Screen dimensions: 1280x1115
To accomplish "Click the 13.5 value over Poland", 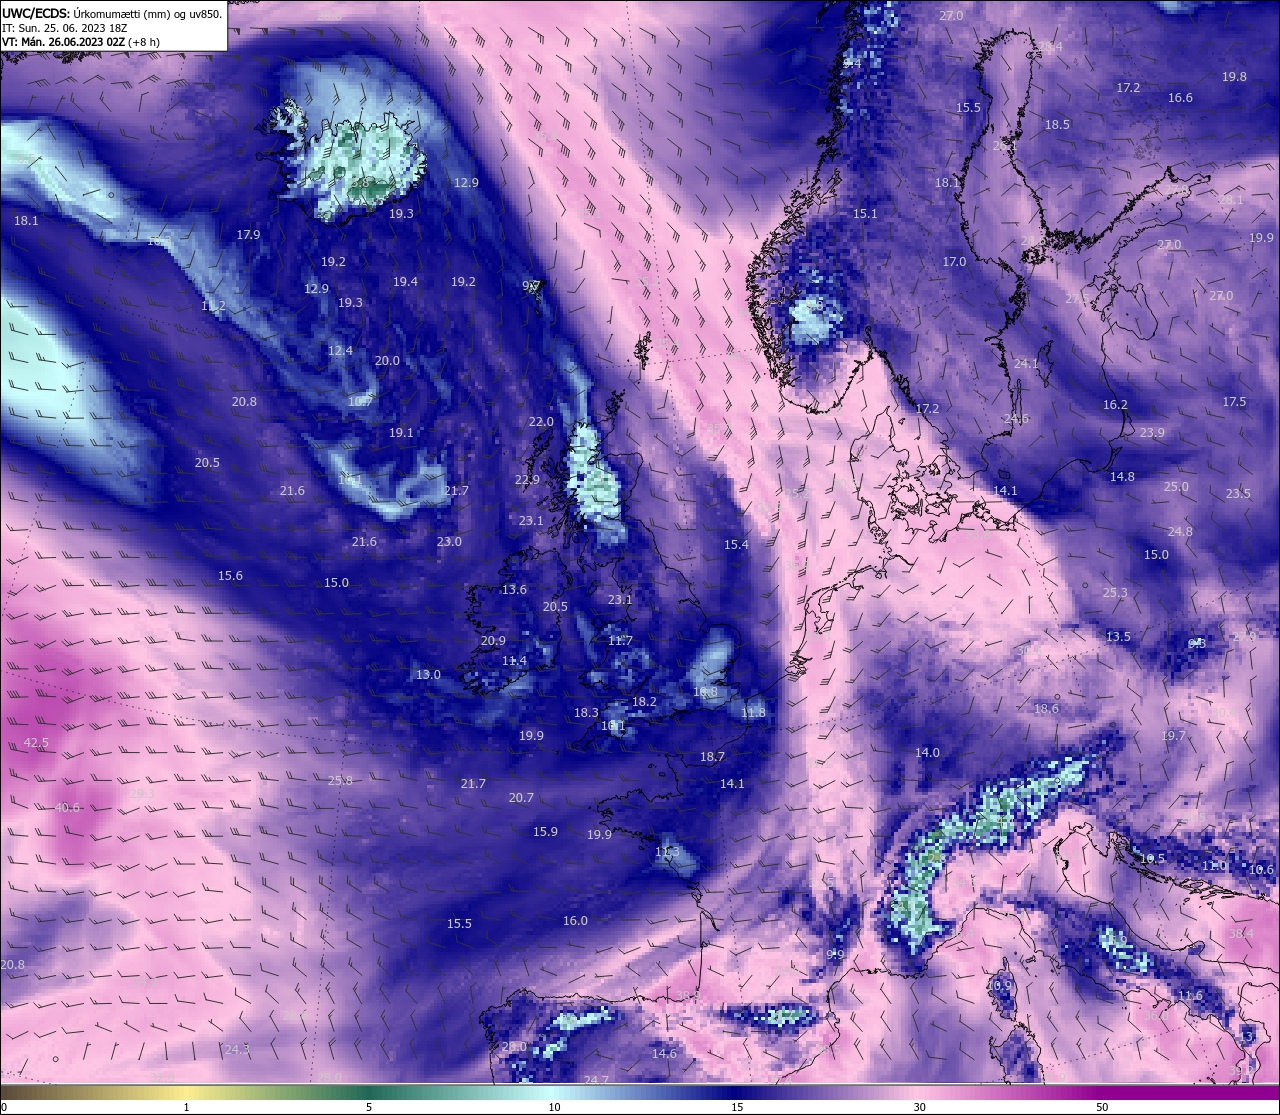I will tap(1118, 637).
